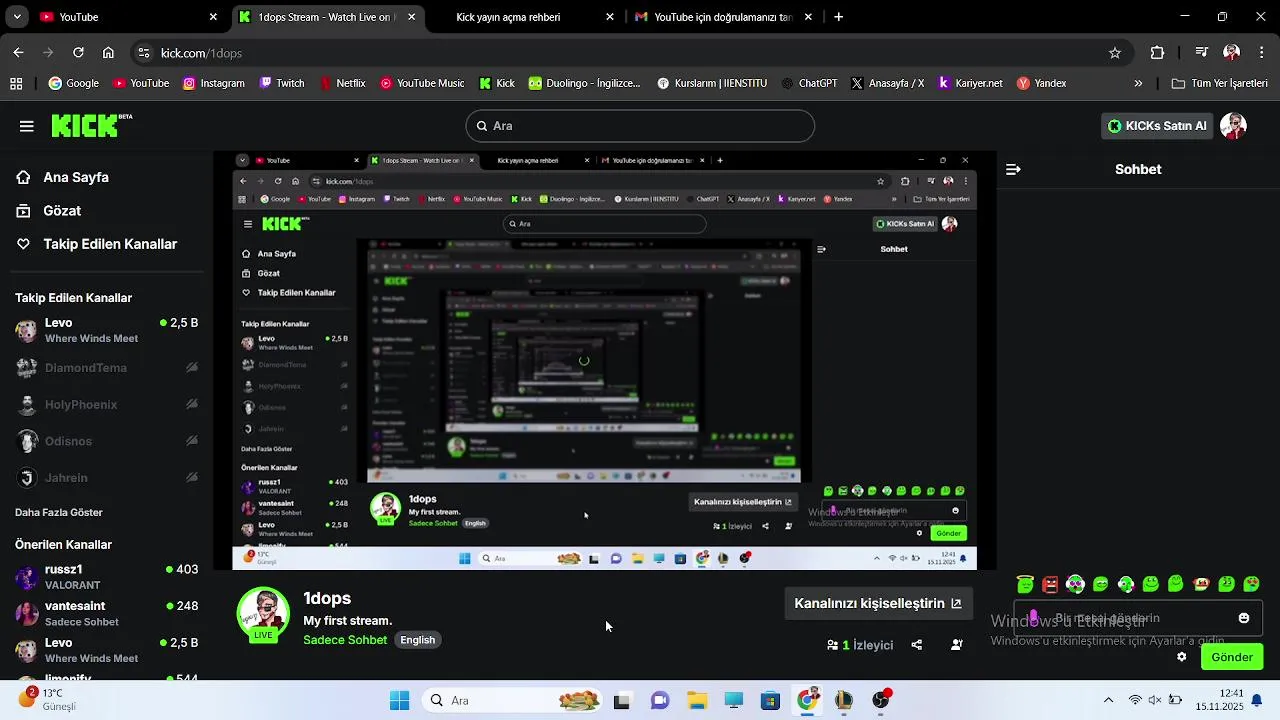The height and width of the screenshot is (720, 1280).
Task: Click the Chrome address bar URL
Action: click(201, 53)
